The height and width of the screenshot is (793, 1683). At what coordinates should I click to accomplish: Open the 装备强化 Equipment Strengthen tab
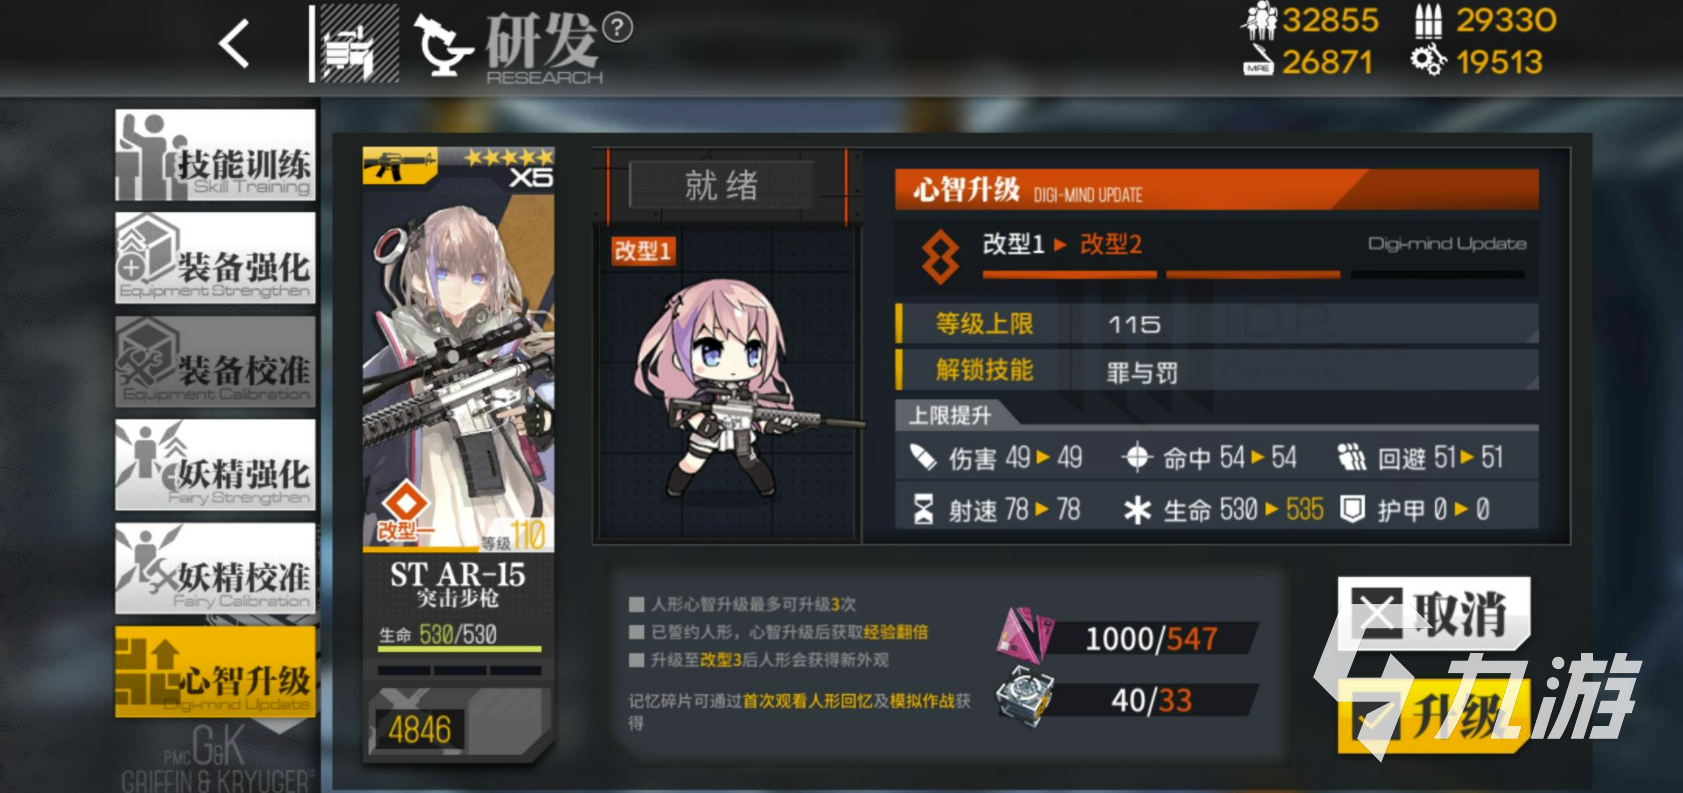[x=215, y=258]
